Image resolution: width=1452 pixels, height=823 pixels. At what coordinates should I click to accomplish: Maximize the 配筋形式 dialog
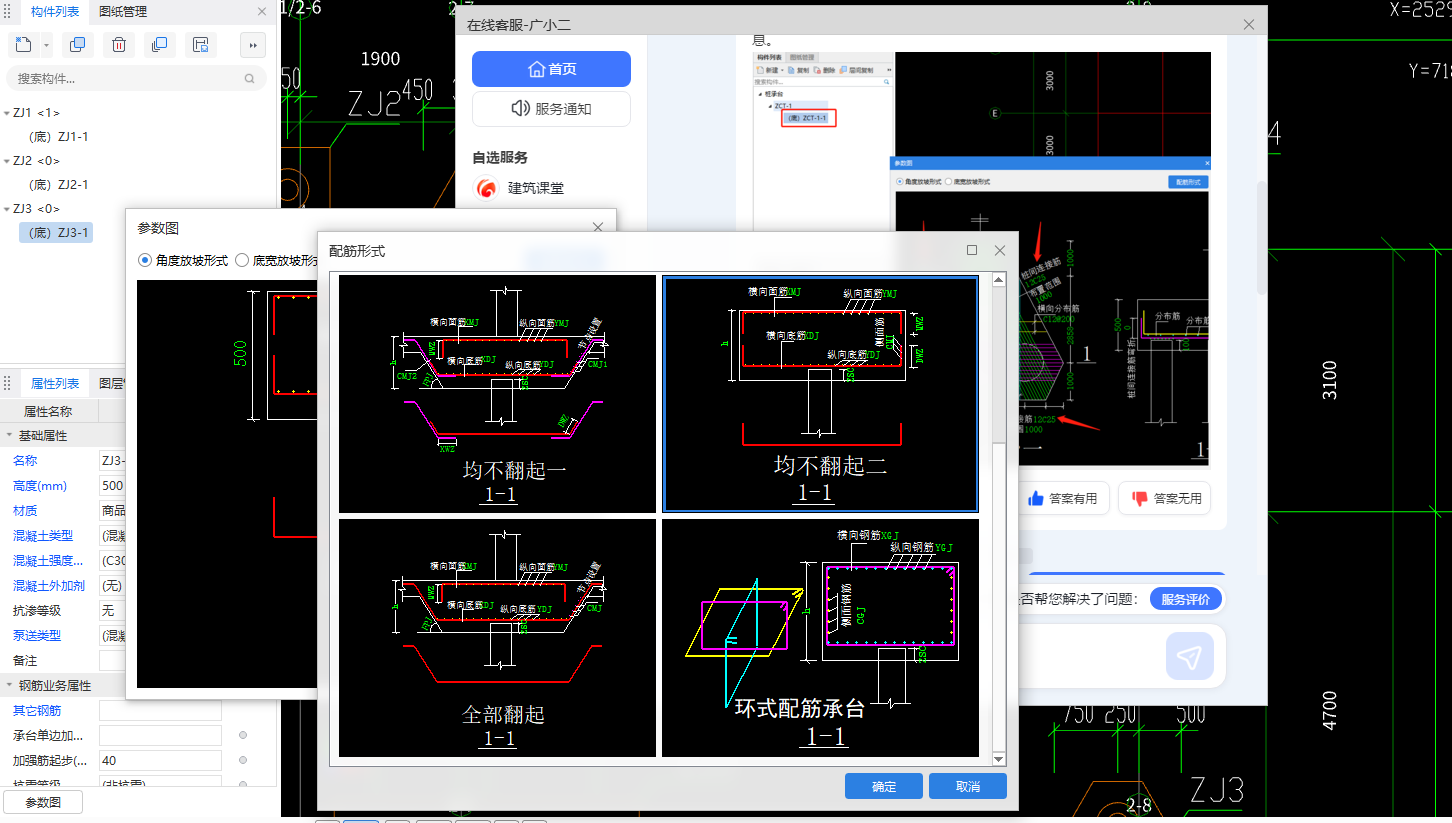[x=972, y=251]
